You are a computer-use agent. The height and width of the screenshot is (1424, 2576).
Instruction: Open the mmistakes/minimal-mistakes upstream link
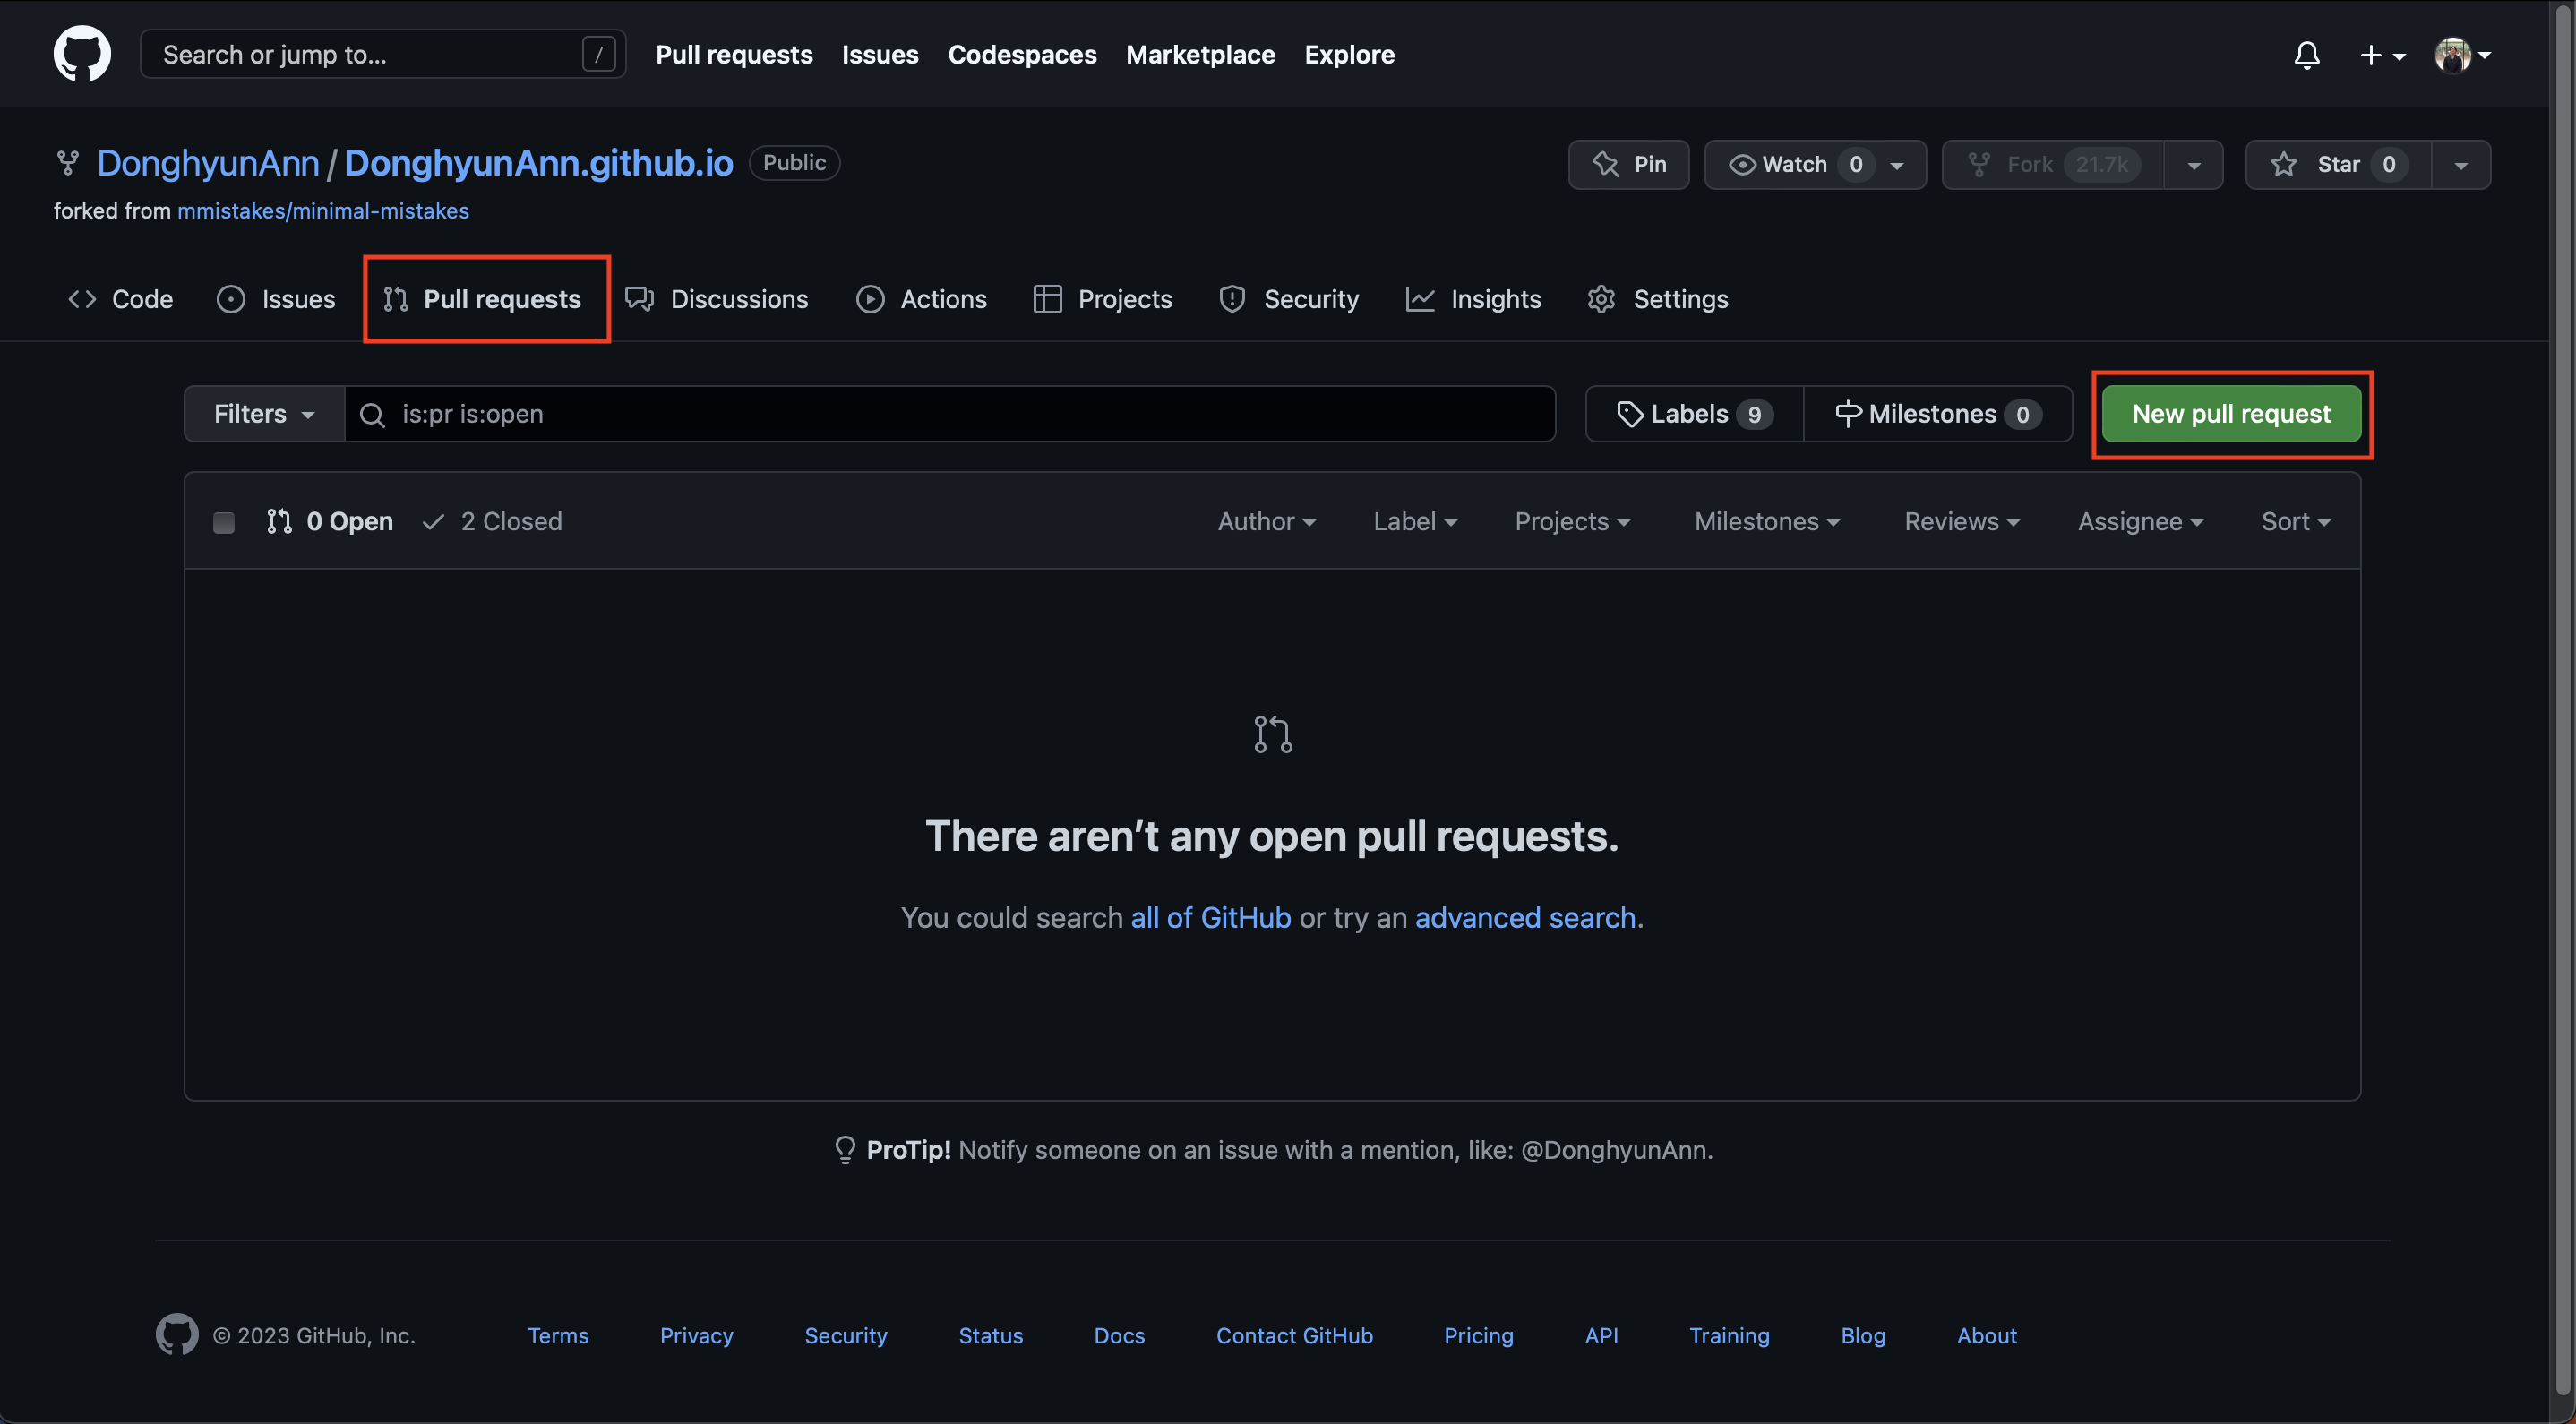click(323, 211)
